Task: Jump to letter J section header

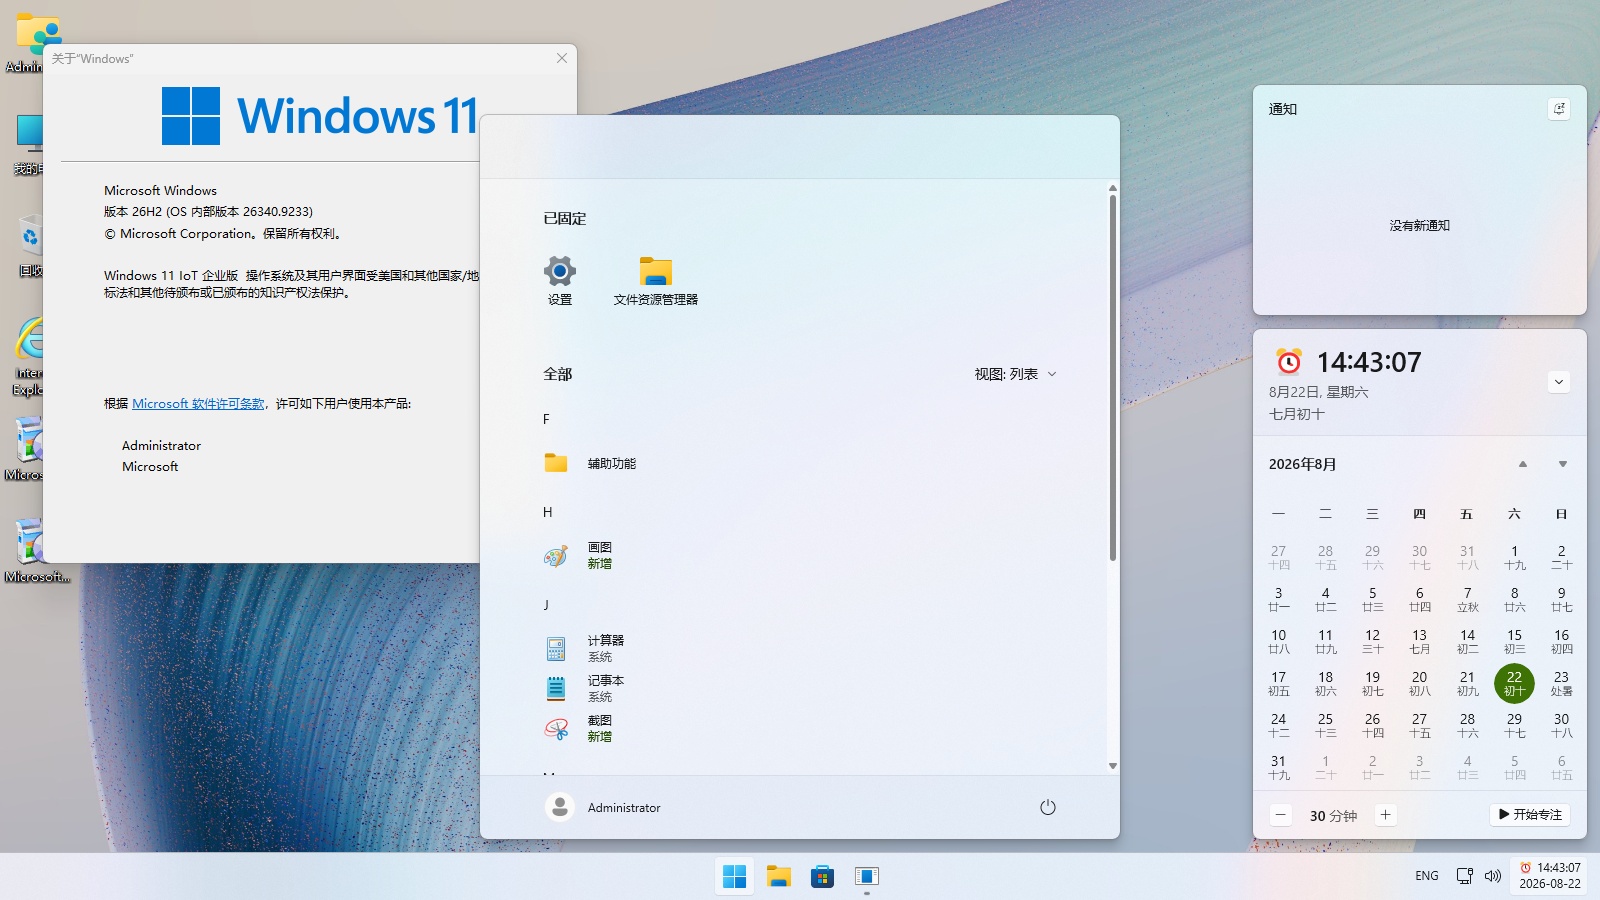Action: point(546,605)
